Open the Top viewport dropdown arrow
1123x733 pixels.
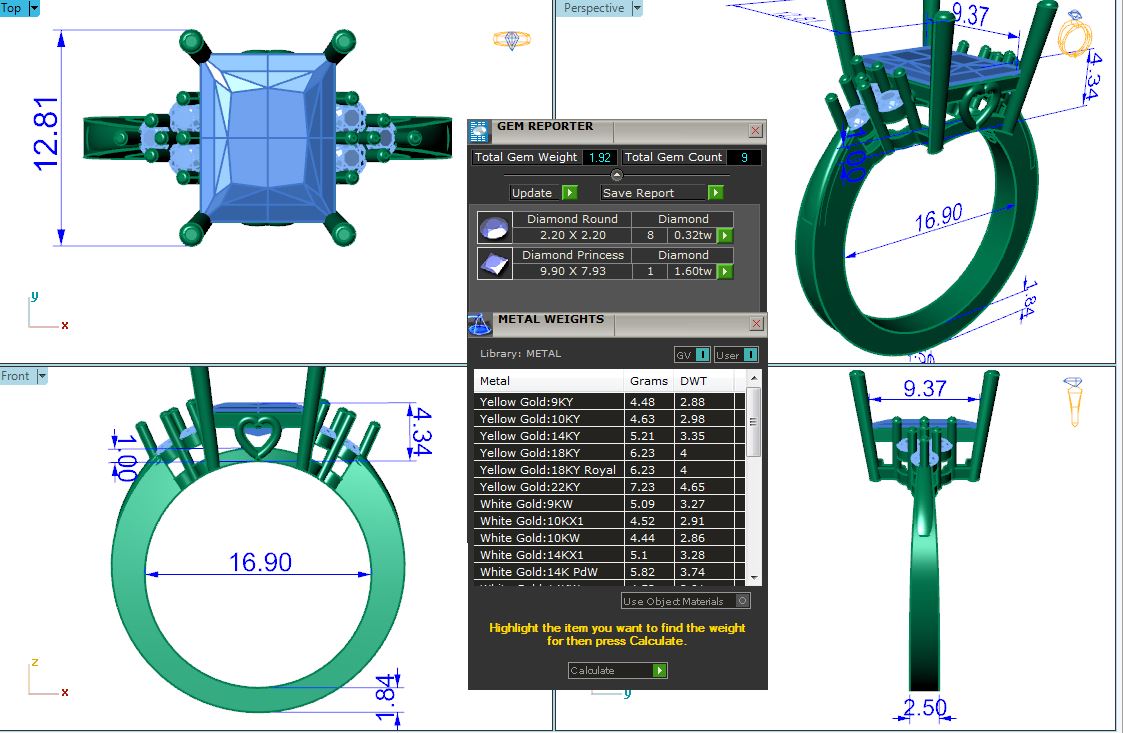(34, 8)
